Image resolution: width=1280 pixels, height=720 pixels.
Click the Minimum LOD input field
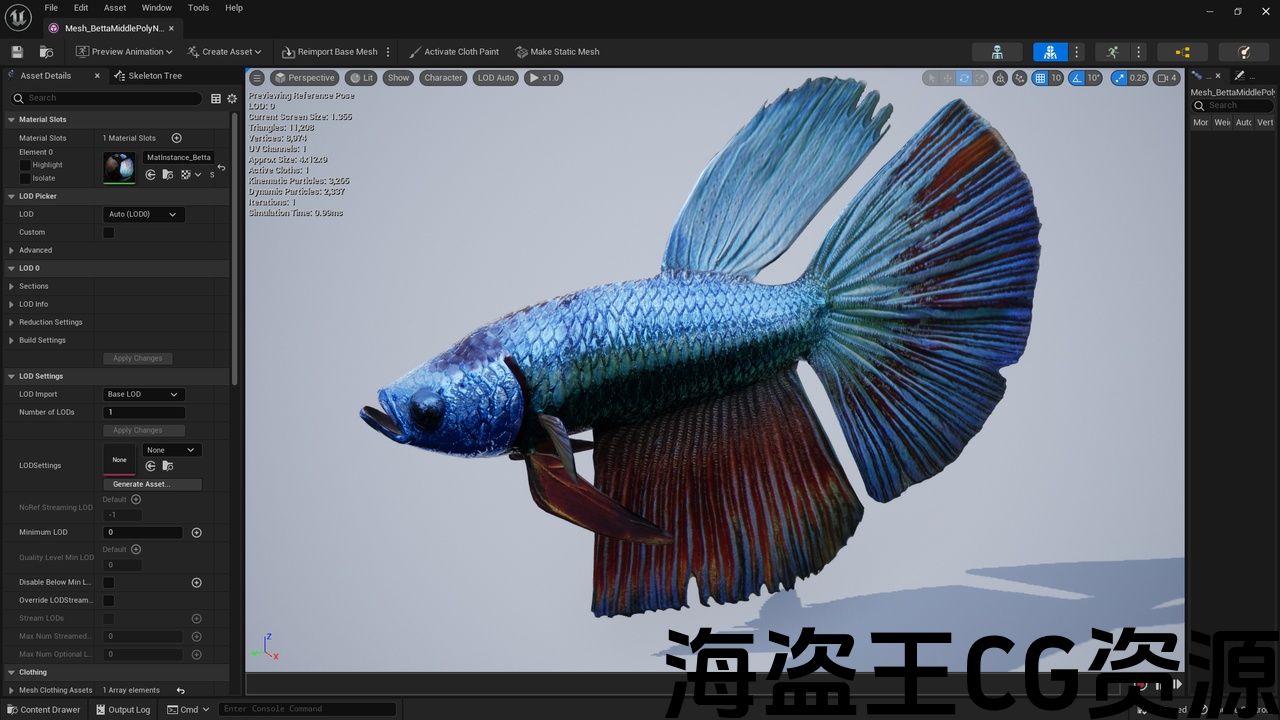(143, 533)
